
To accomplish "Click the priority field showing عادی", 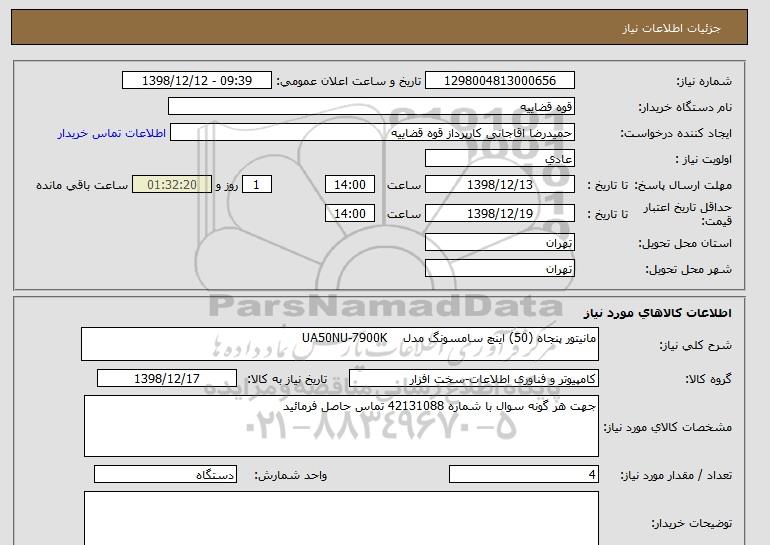I will (x=499, y=159).
